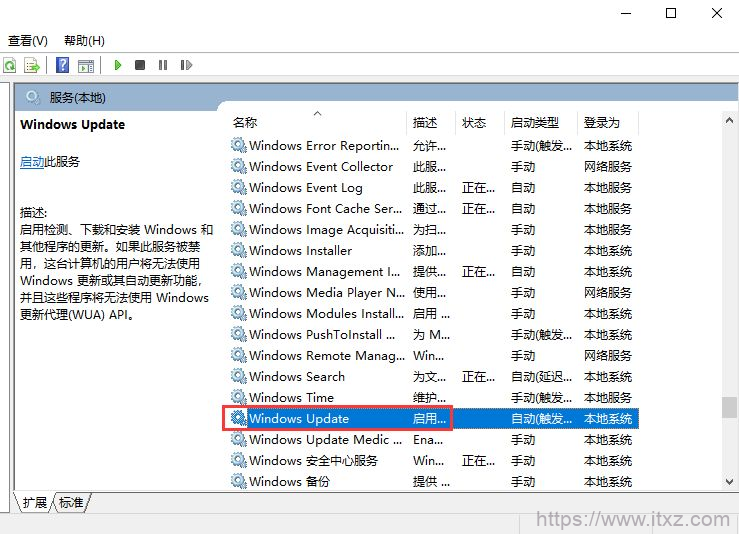Viewport: 739px width, 534px height.
Task: Select Windows Event Log service
Action: click(434, 188)
